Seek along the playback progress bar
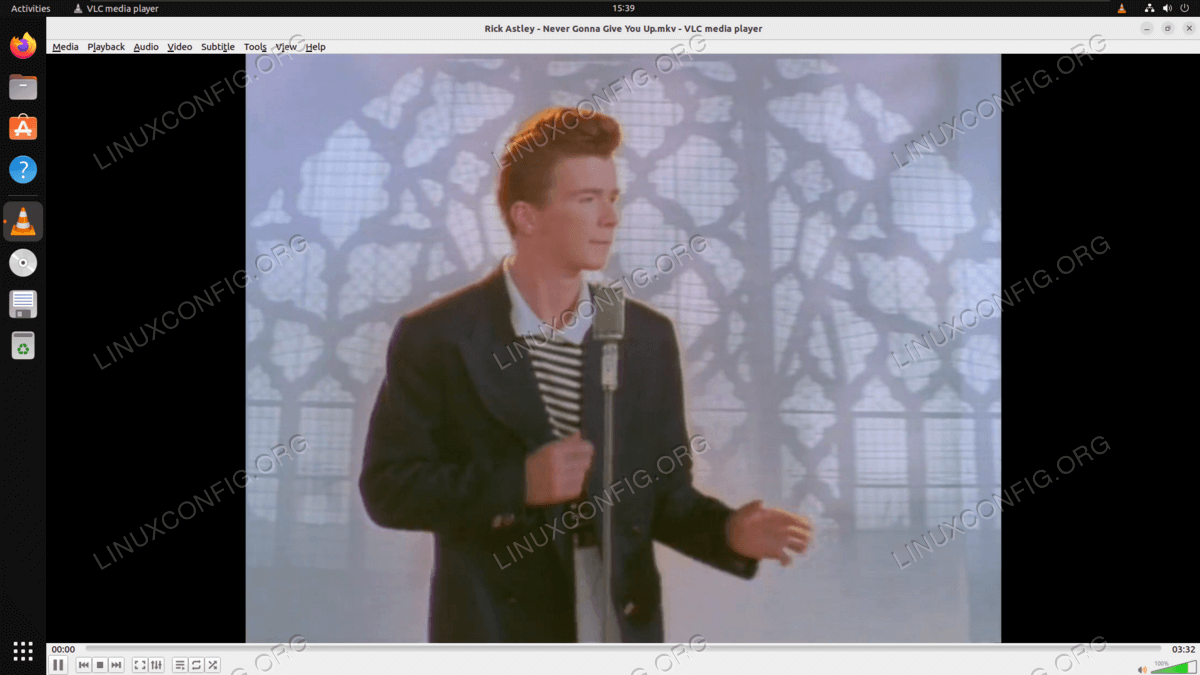Image resolution: width=1200 pixels, height=675 pixels. click(x=623, y=649)
